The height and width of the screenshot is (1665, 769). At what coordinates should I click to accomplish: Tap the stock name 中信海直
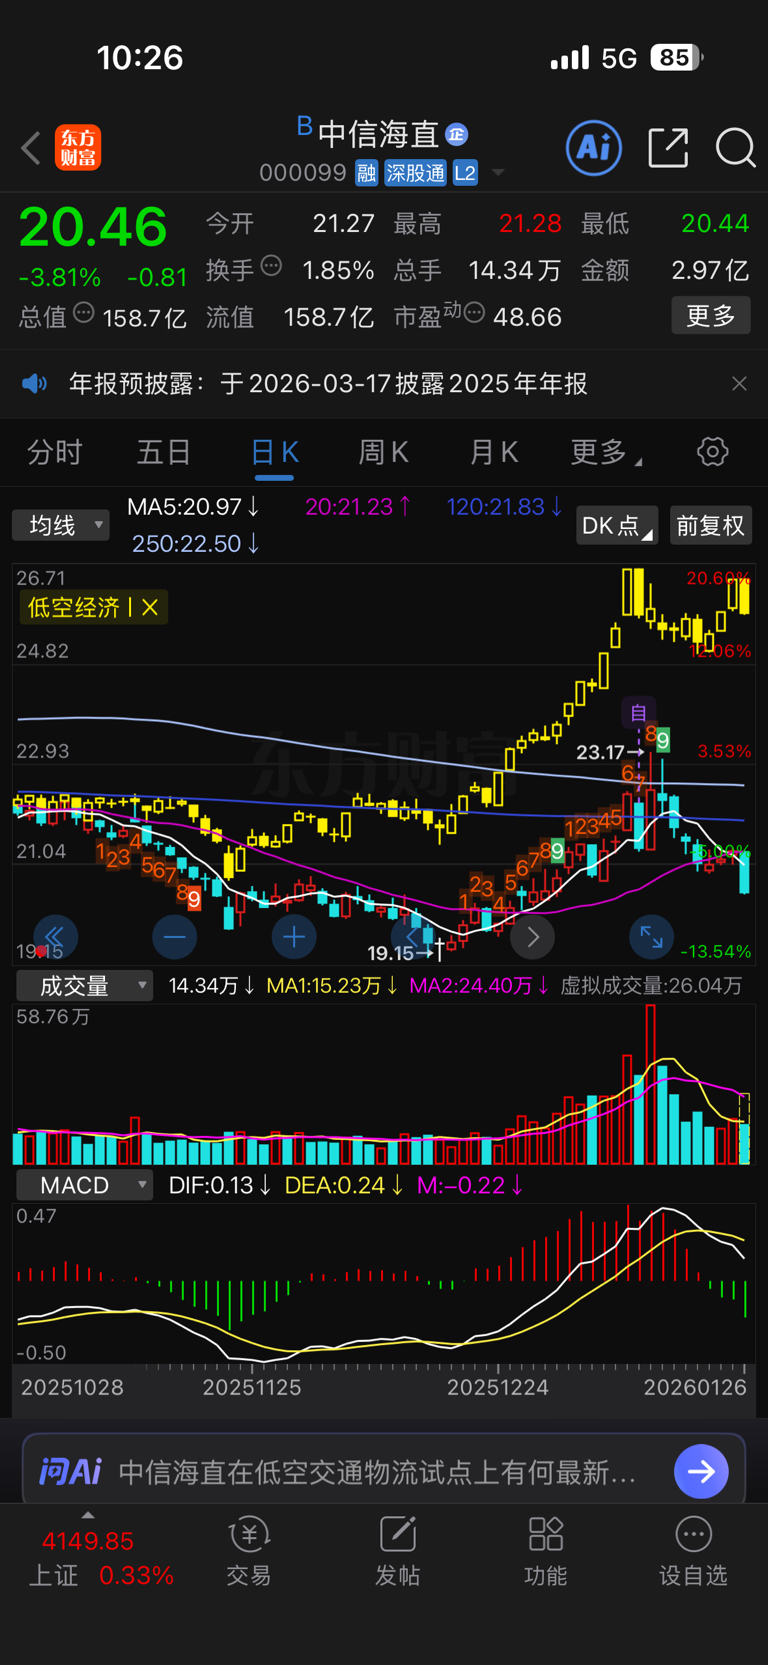tap(378, 134)
